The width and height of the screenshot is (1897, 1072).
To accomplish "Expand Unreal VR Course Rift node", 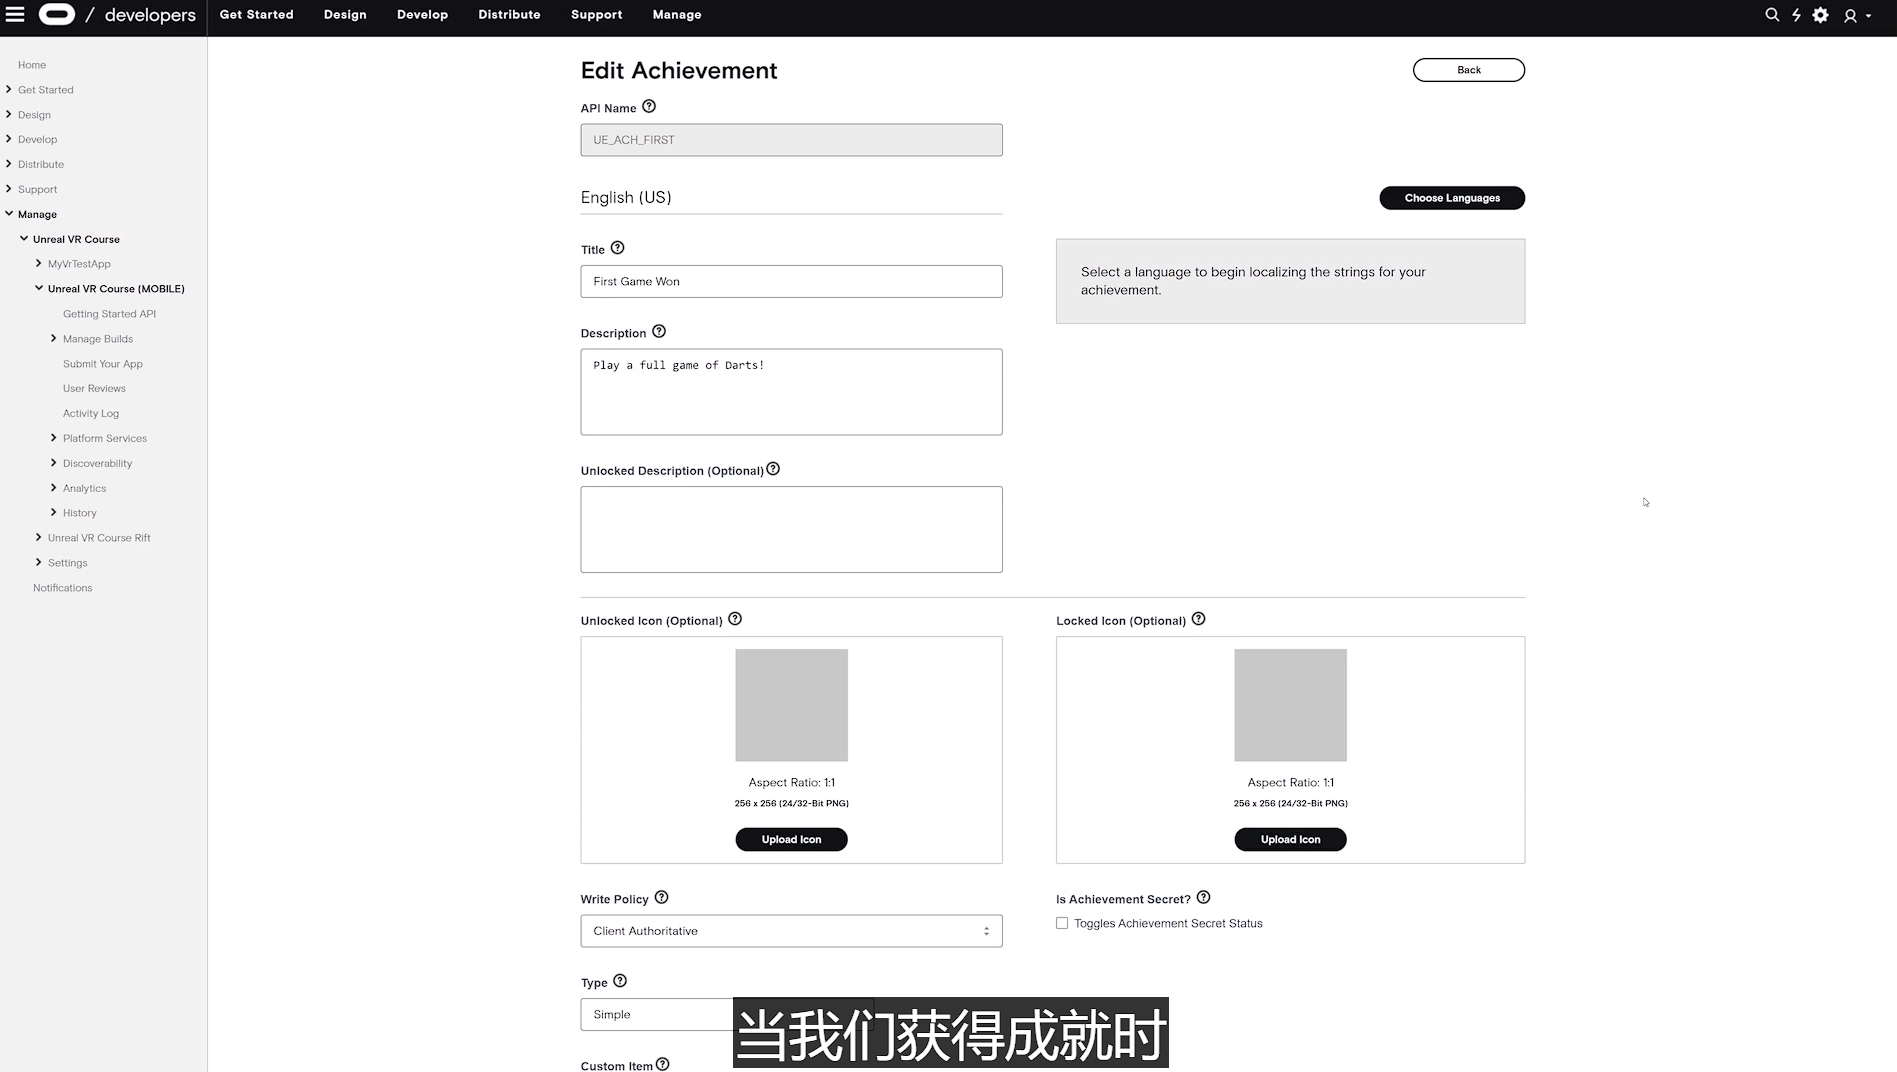I will 39,537.
